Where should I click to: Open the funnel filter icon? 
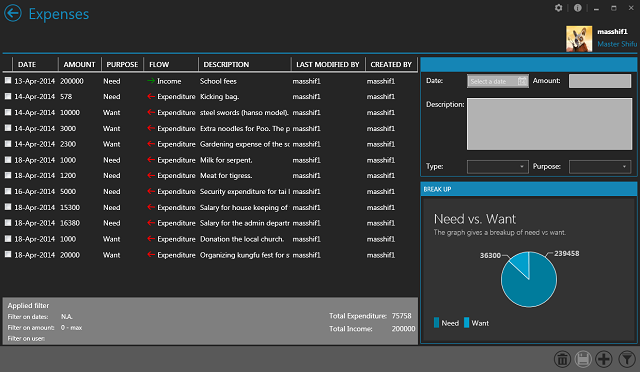click(x=627, y=359)
